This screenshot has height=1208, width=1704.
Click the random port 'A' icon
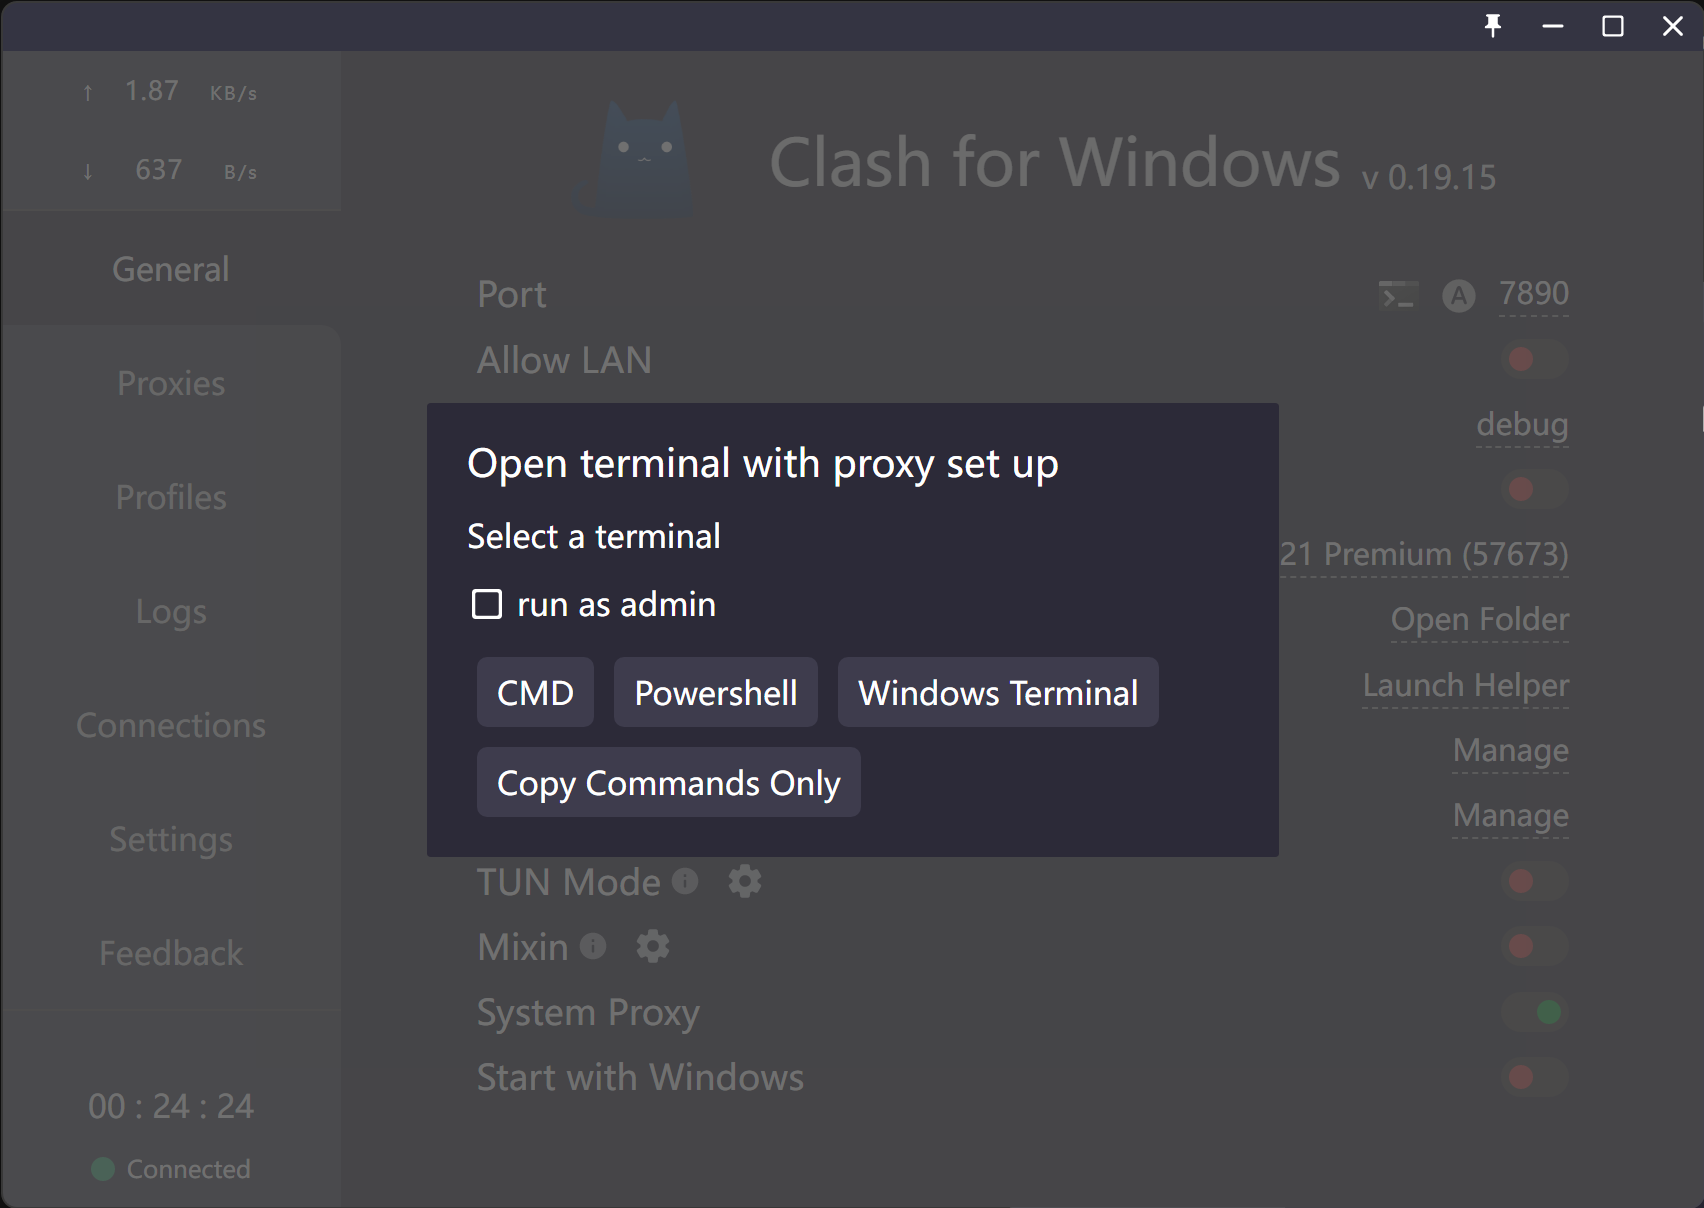[x=1459, y=296]
